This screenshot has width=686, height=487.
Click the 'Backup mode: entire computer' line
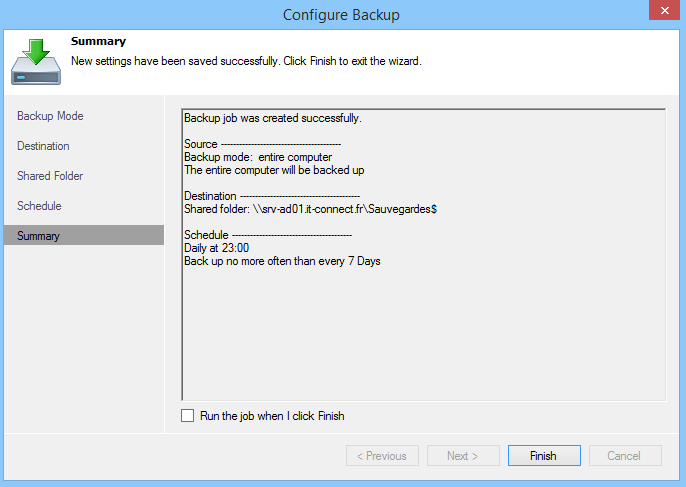(x=258, y=158)
